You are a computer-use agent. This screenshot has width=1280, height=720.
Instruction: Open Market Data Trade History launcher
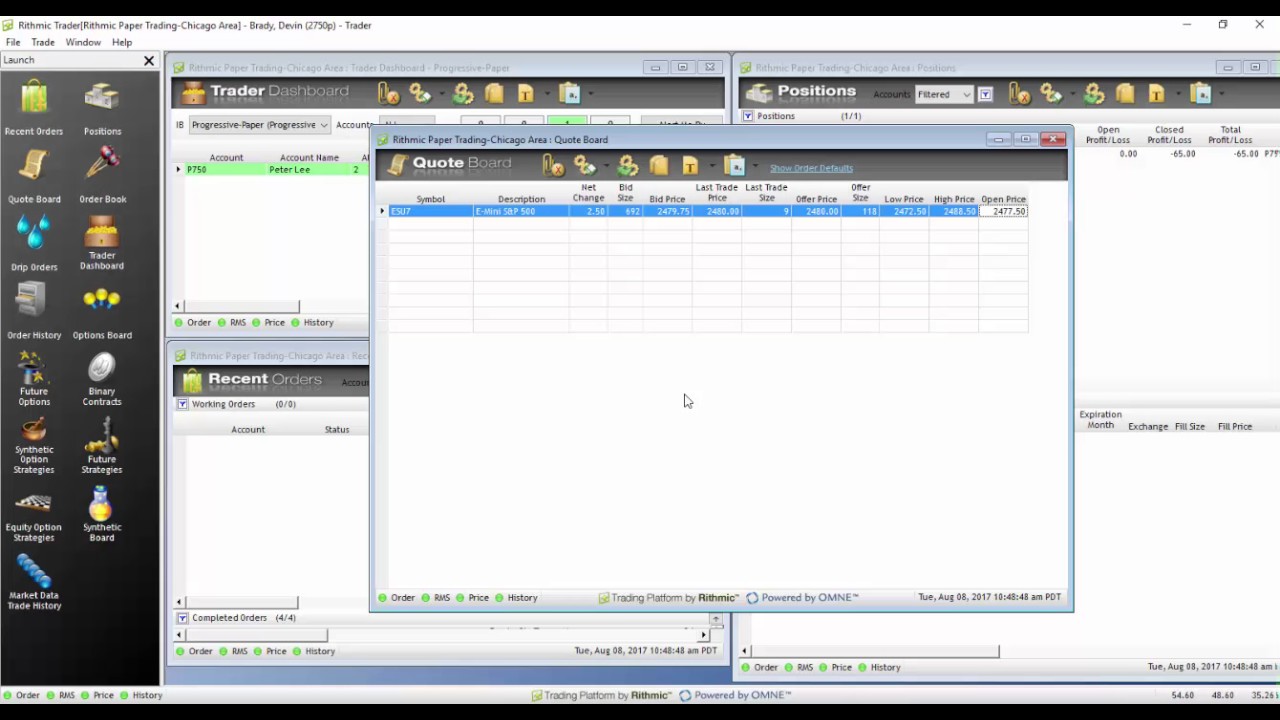[34, 582]
